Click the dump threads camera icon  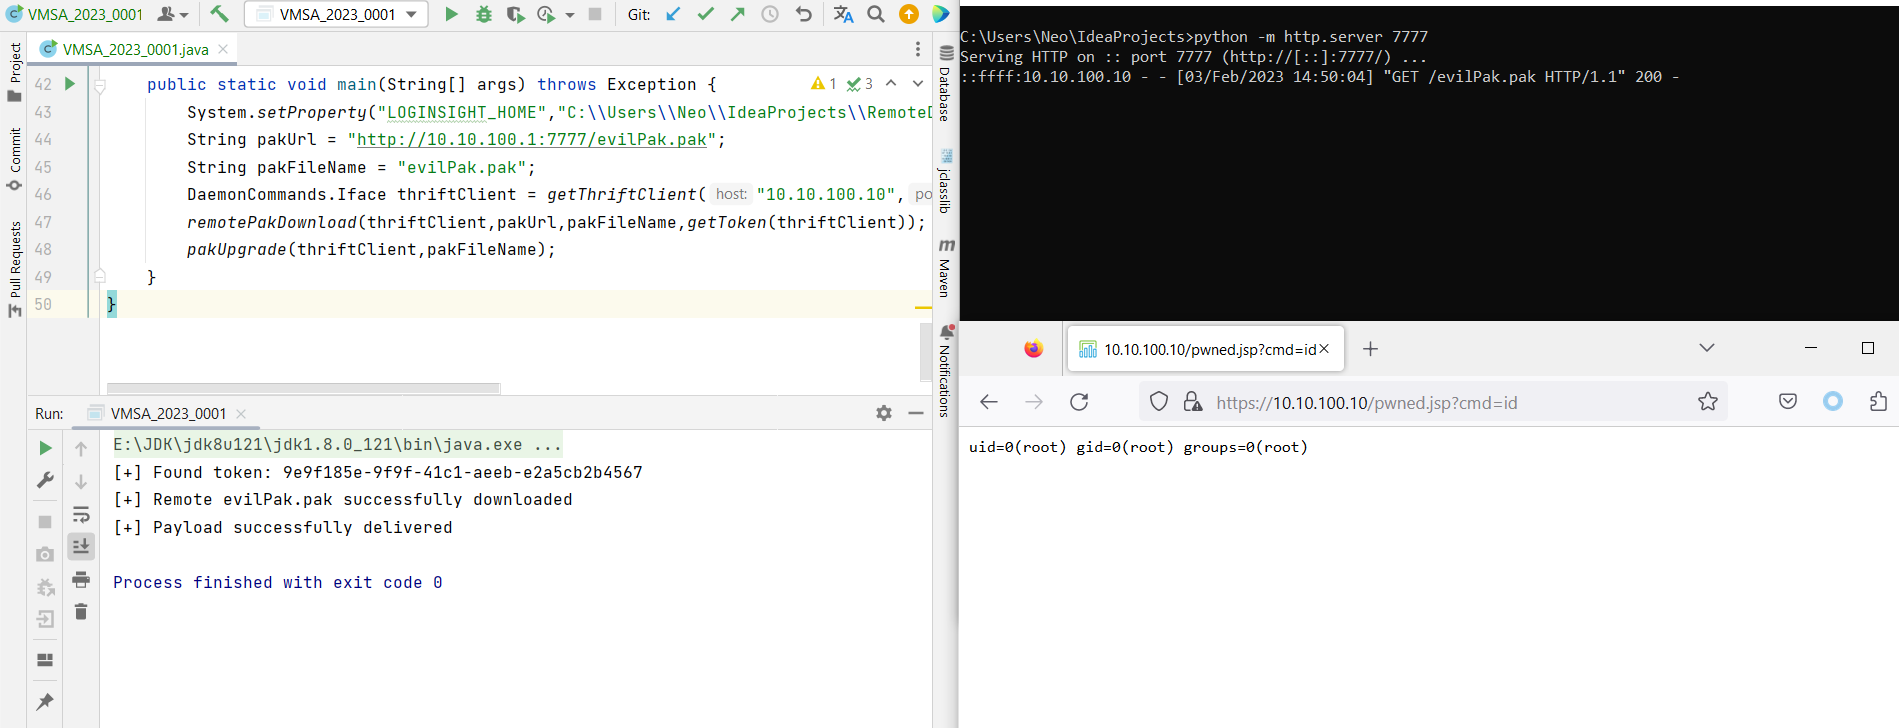pos(45,554)
